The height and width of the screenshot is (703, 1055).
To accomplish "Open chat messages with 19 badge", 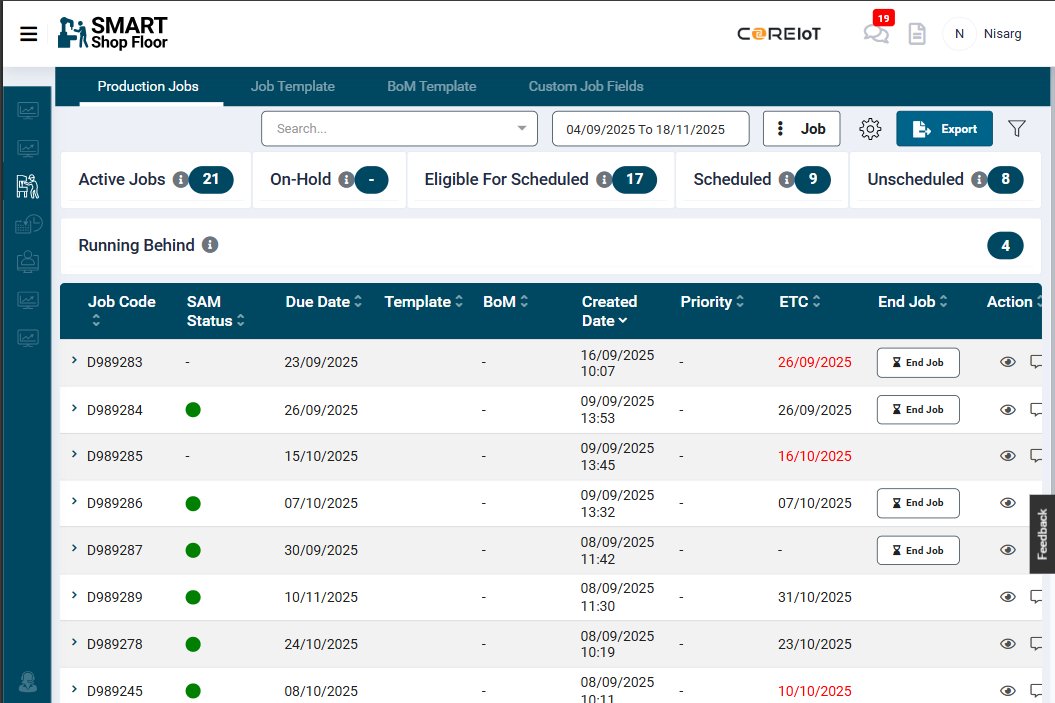I will coord(876,34).
